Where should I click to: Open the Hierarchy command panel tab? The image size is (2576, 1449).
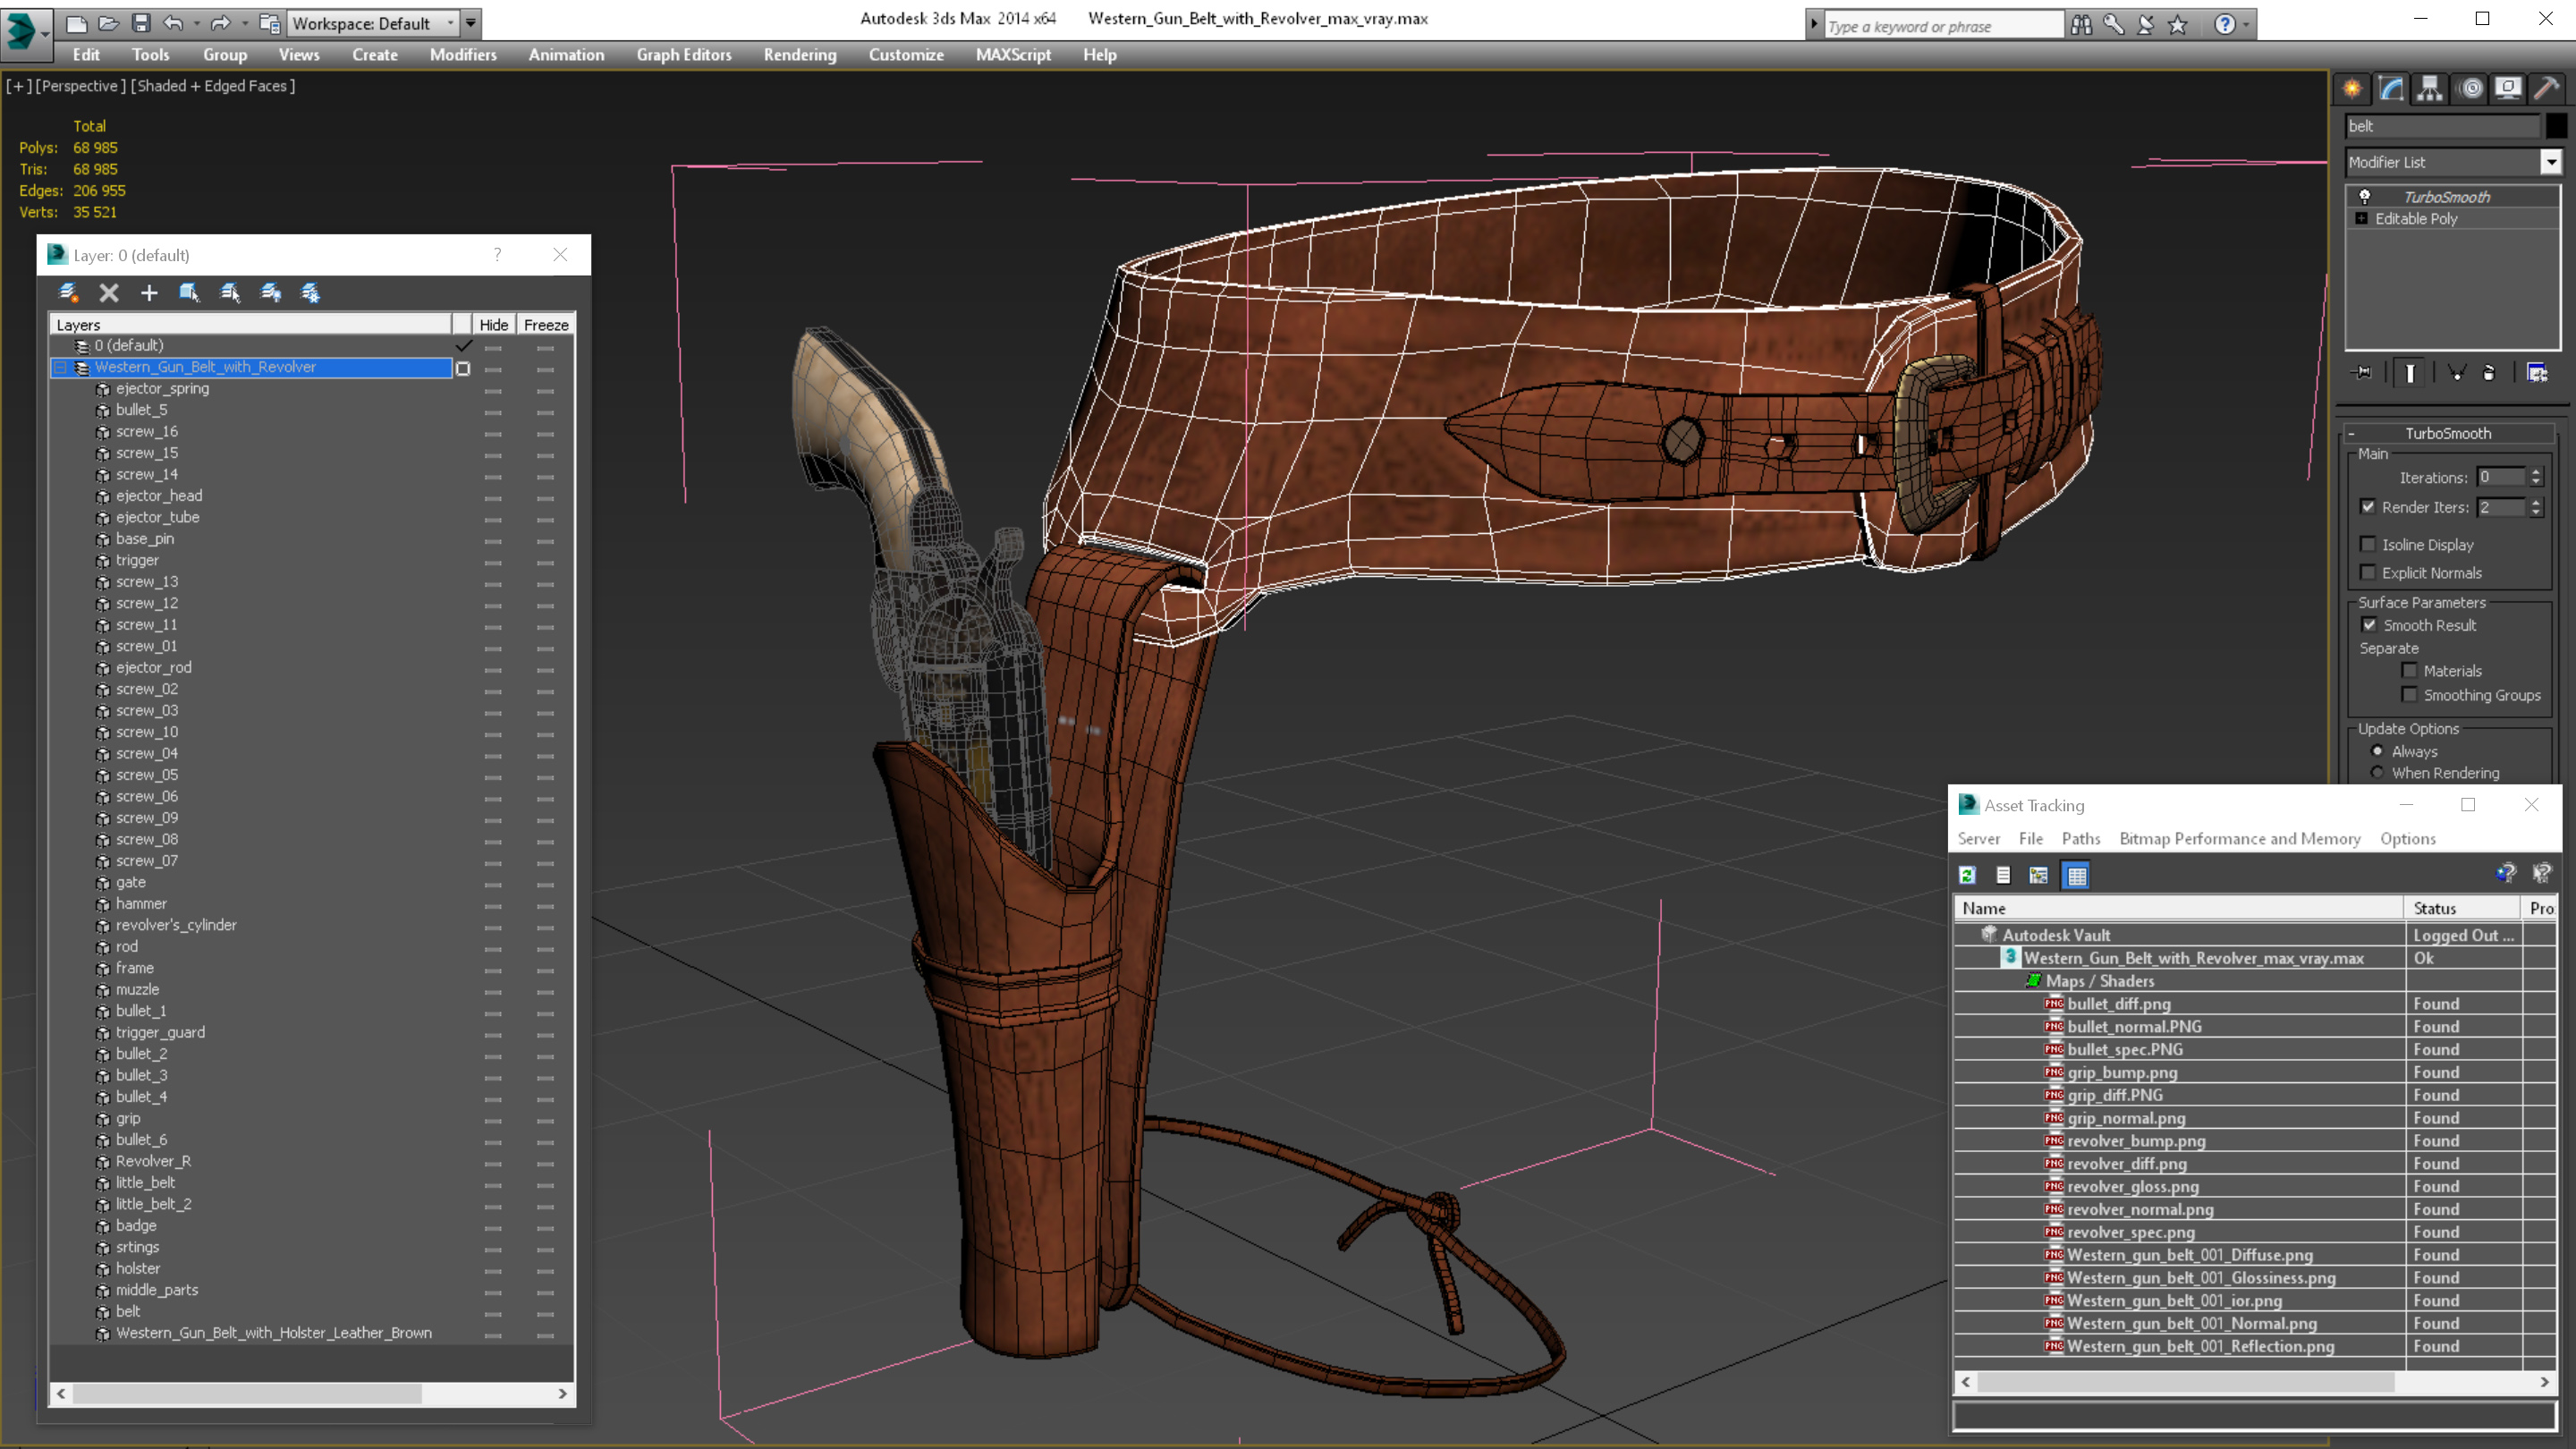coord(2430,89)
